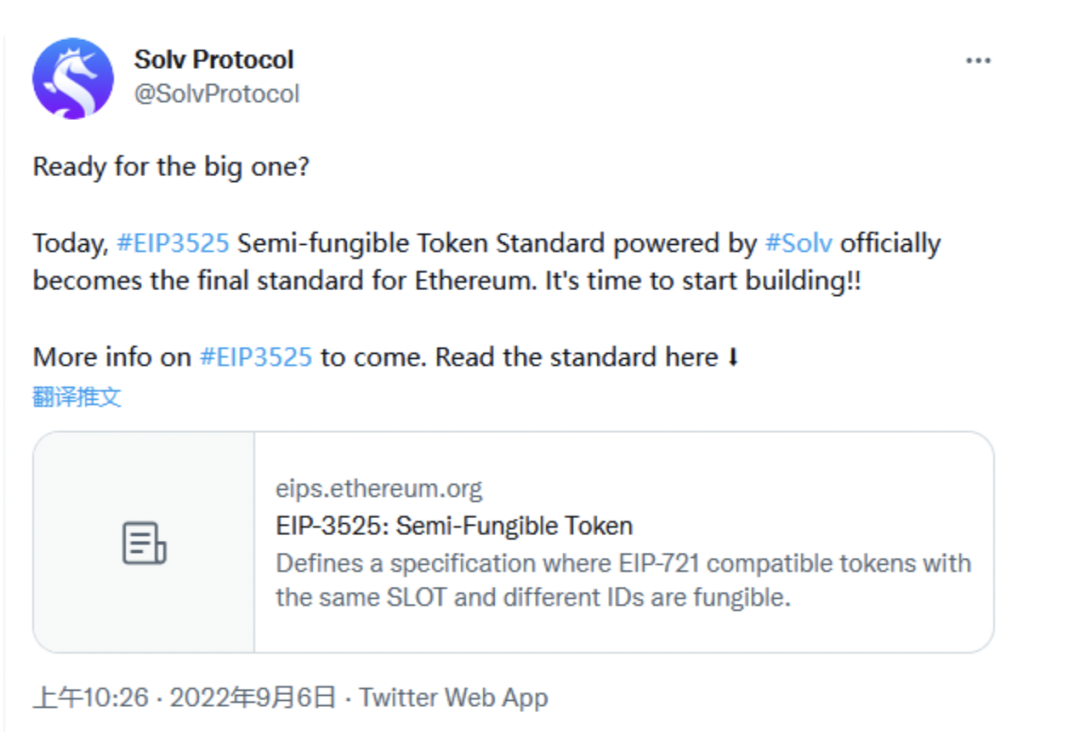Click the It's time to start building text
This screenshot has height=735, width=1080.
[x=702, y=280]
